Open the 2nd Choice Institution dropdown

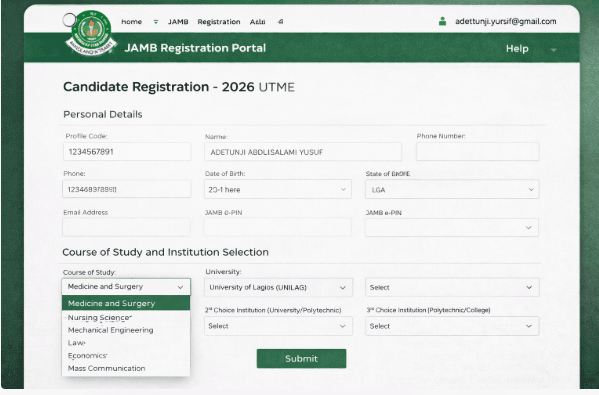278,326
